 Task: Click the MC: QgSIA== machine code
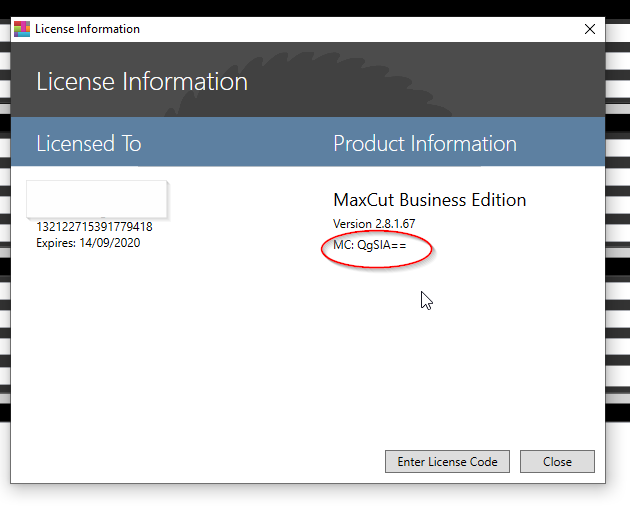pyautogui.click(x=369, y=245)
